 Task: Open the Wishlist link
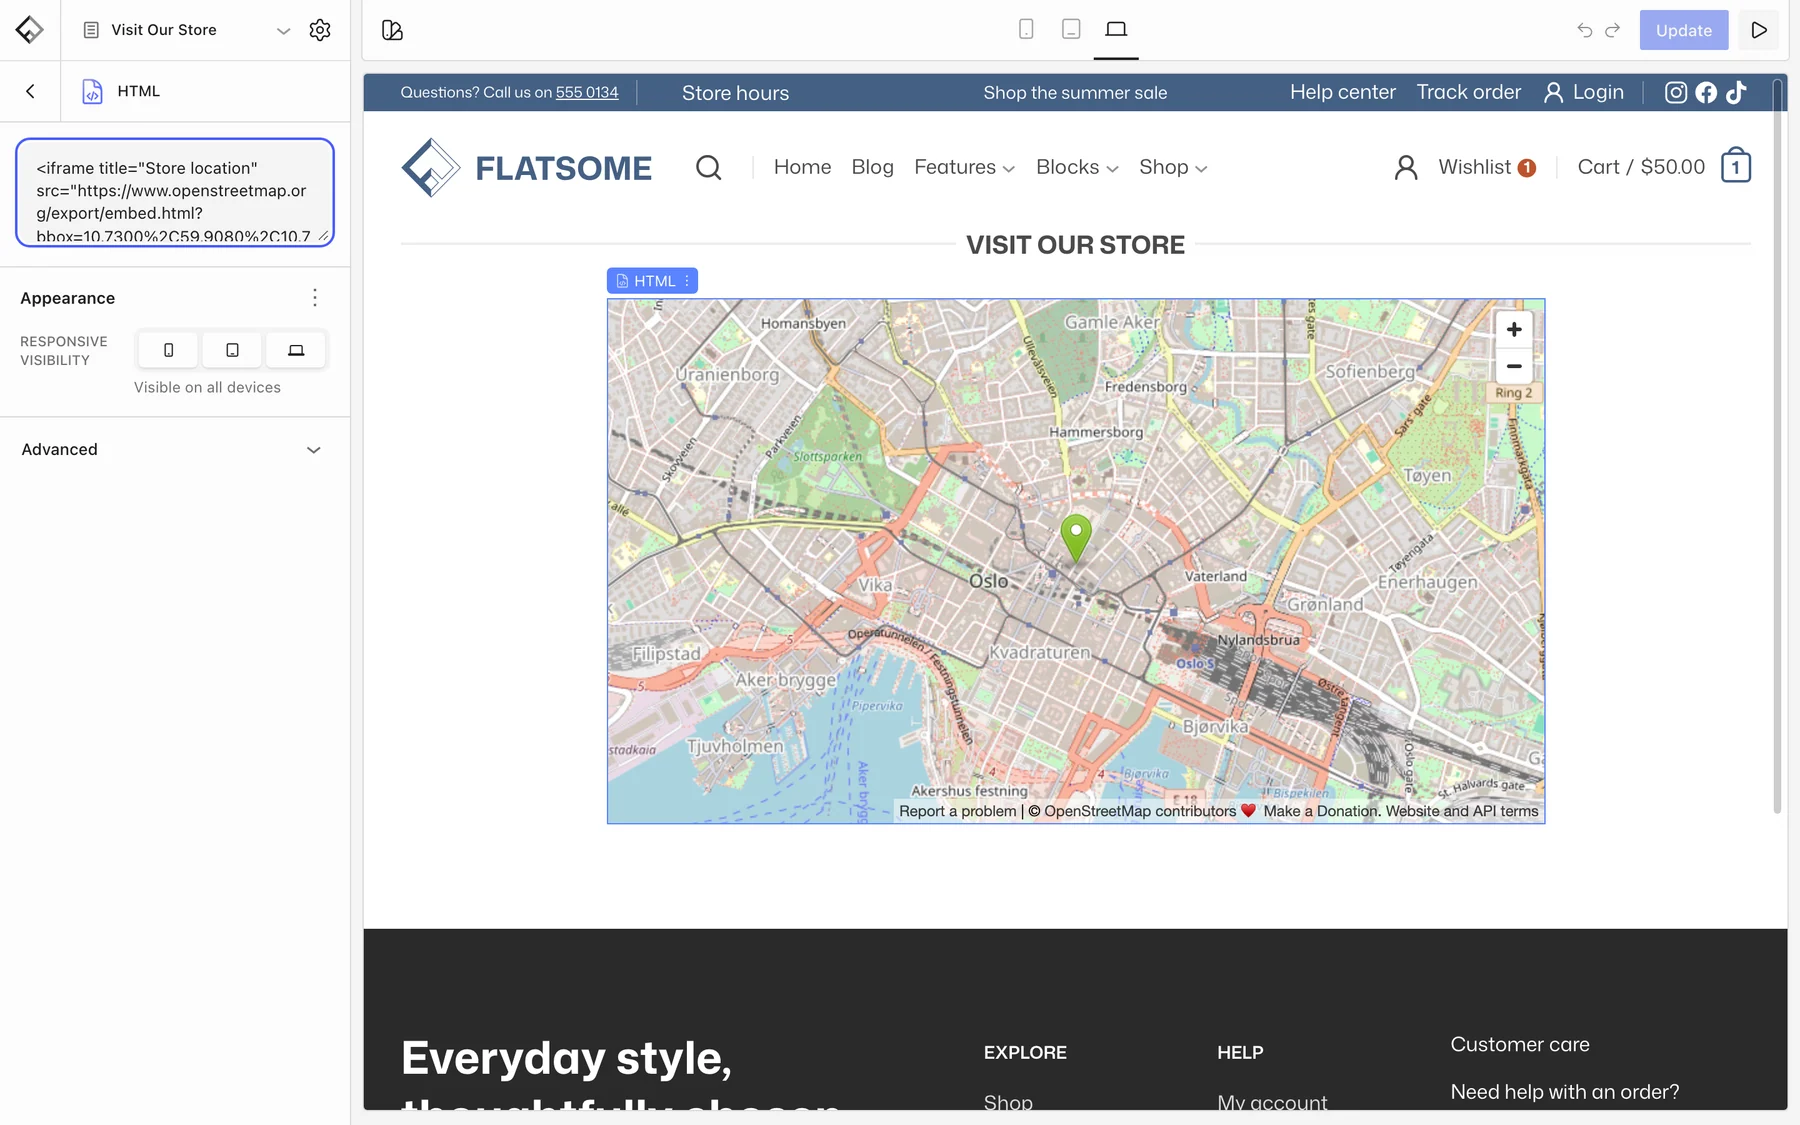pyautogui.click(x=1486, y=167)
